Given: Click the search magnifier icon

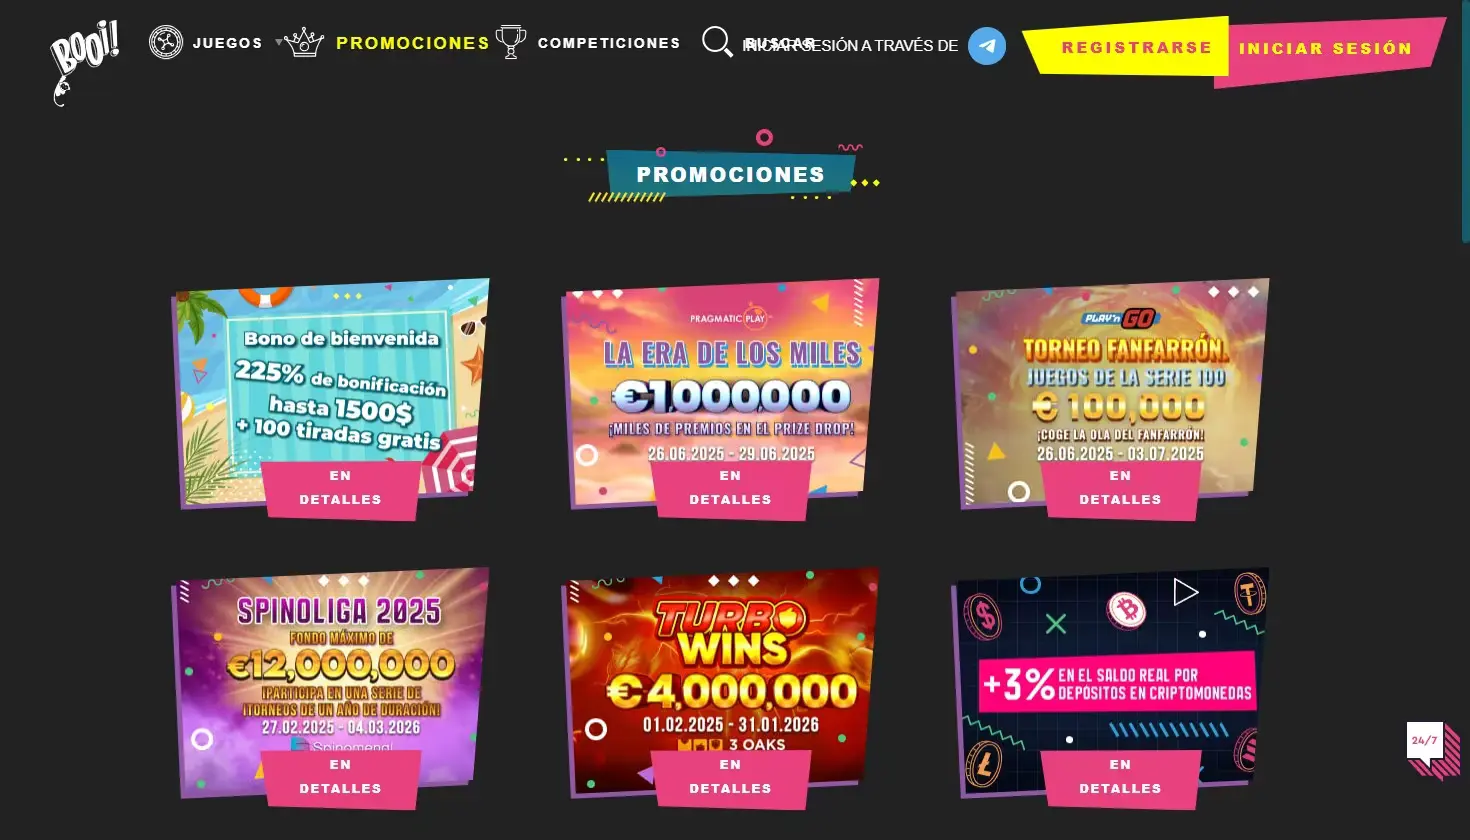Looking at the screenshot, I should [x=717, y=42].
